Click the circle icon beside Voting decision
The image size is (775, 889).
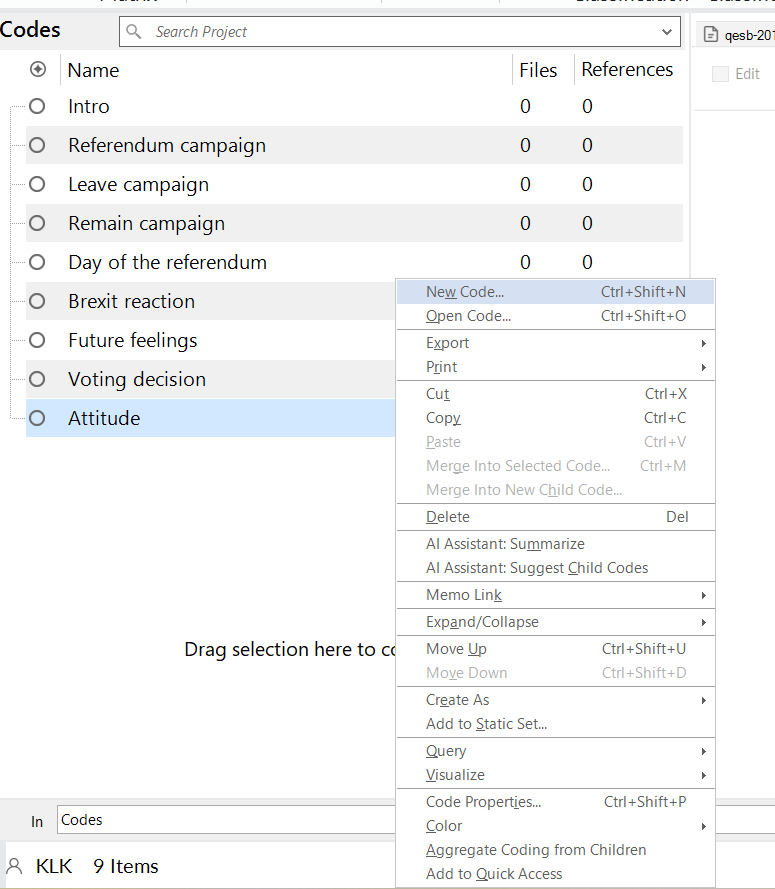point(37,379)
